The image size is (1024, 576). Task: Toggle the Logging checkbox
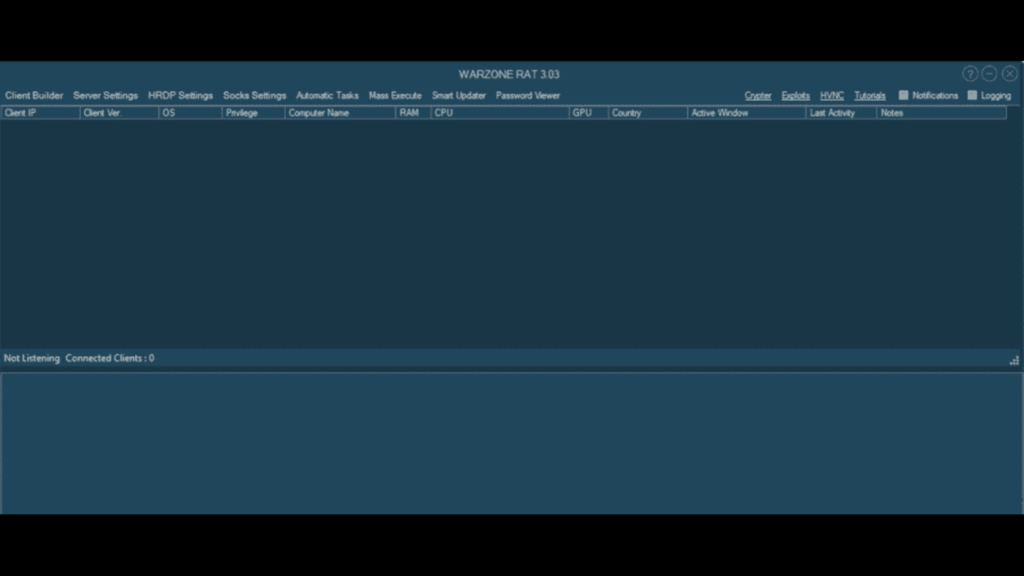(x=972, y=95)
